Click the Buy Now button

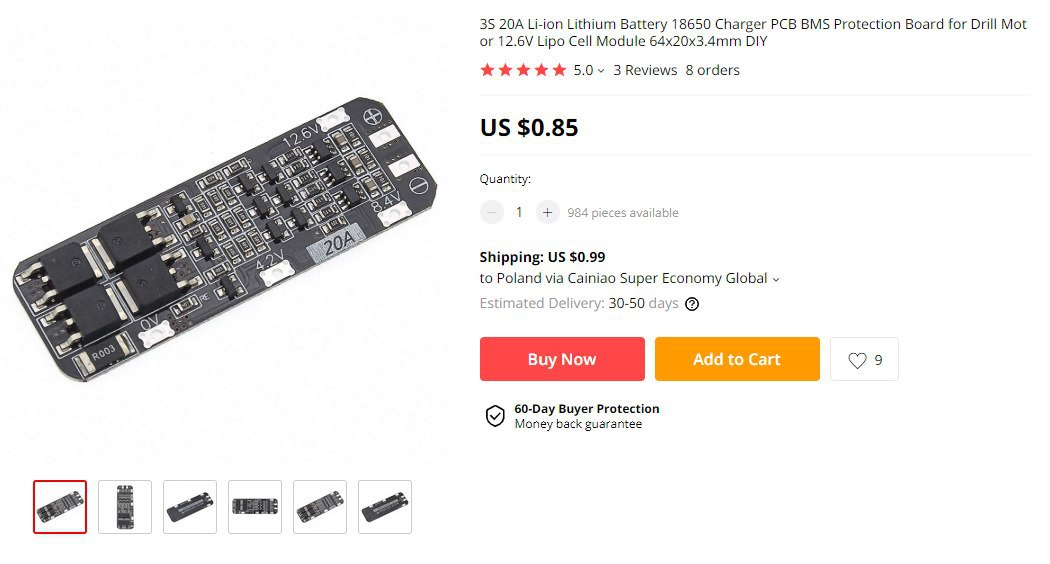(562, 359)
